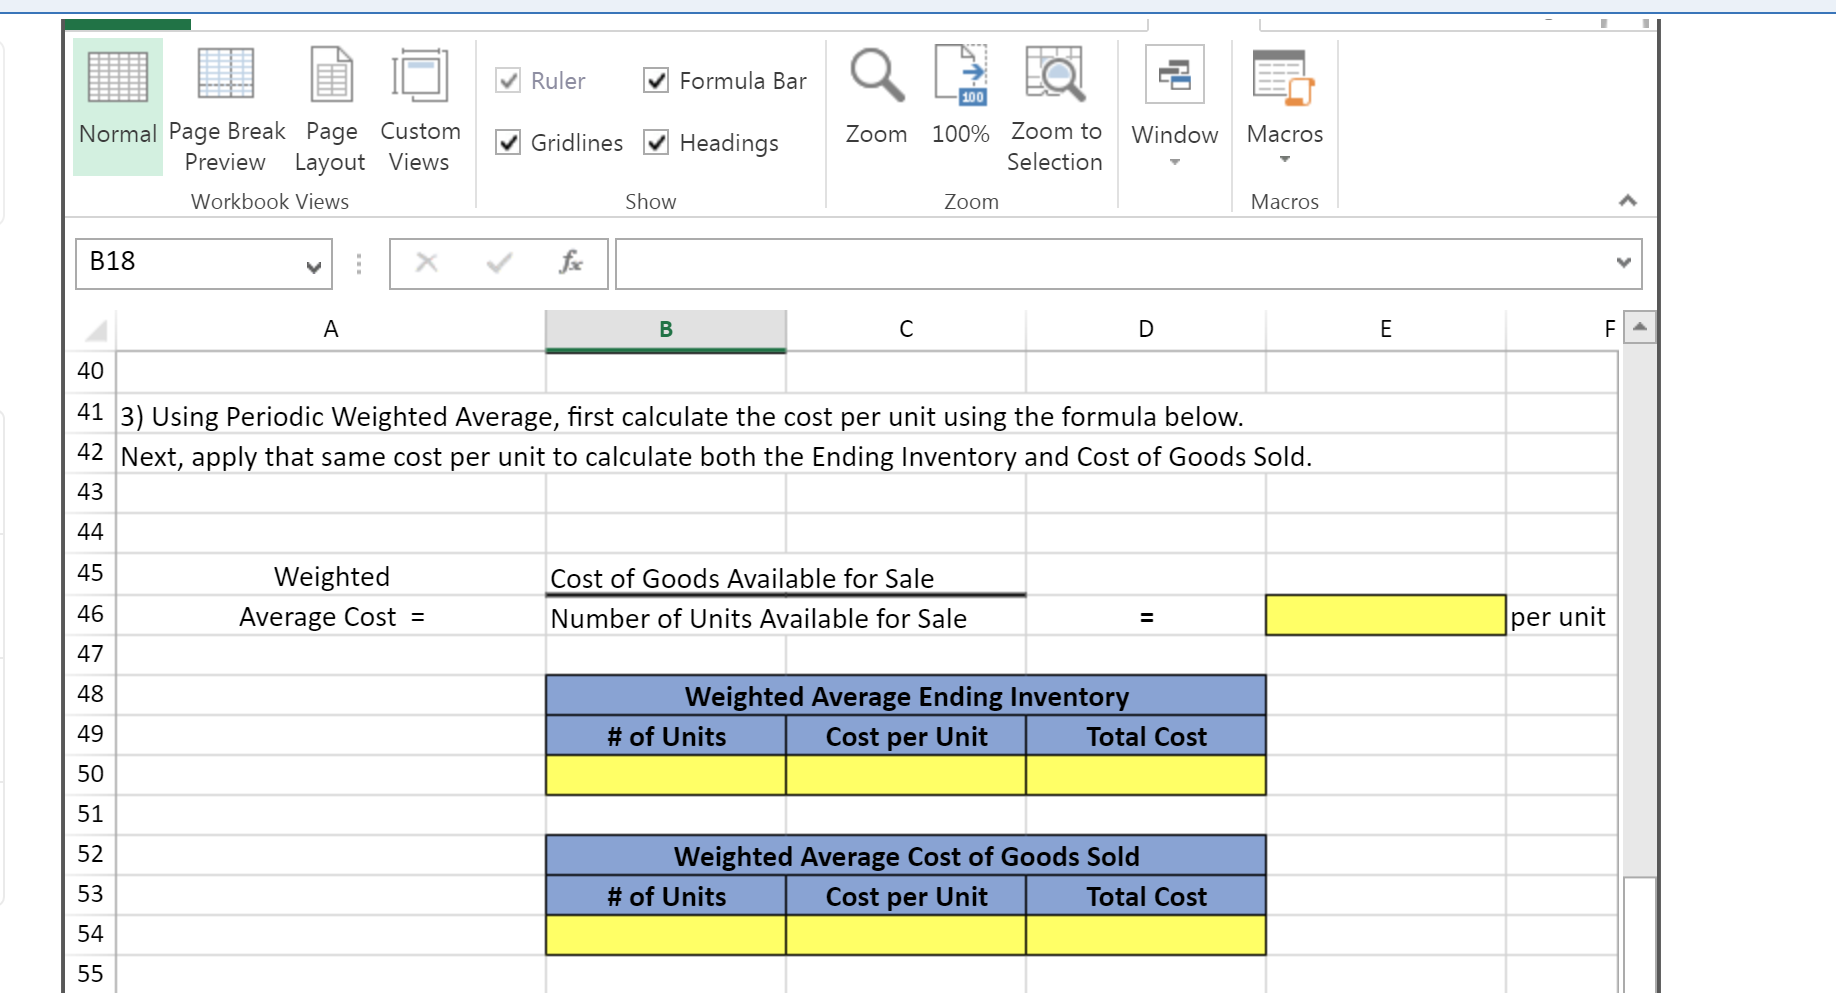This screenshot has width=1836, height=993.
Task: Switch to Normal workbook view
Action: pos(118,107)
